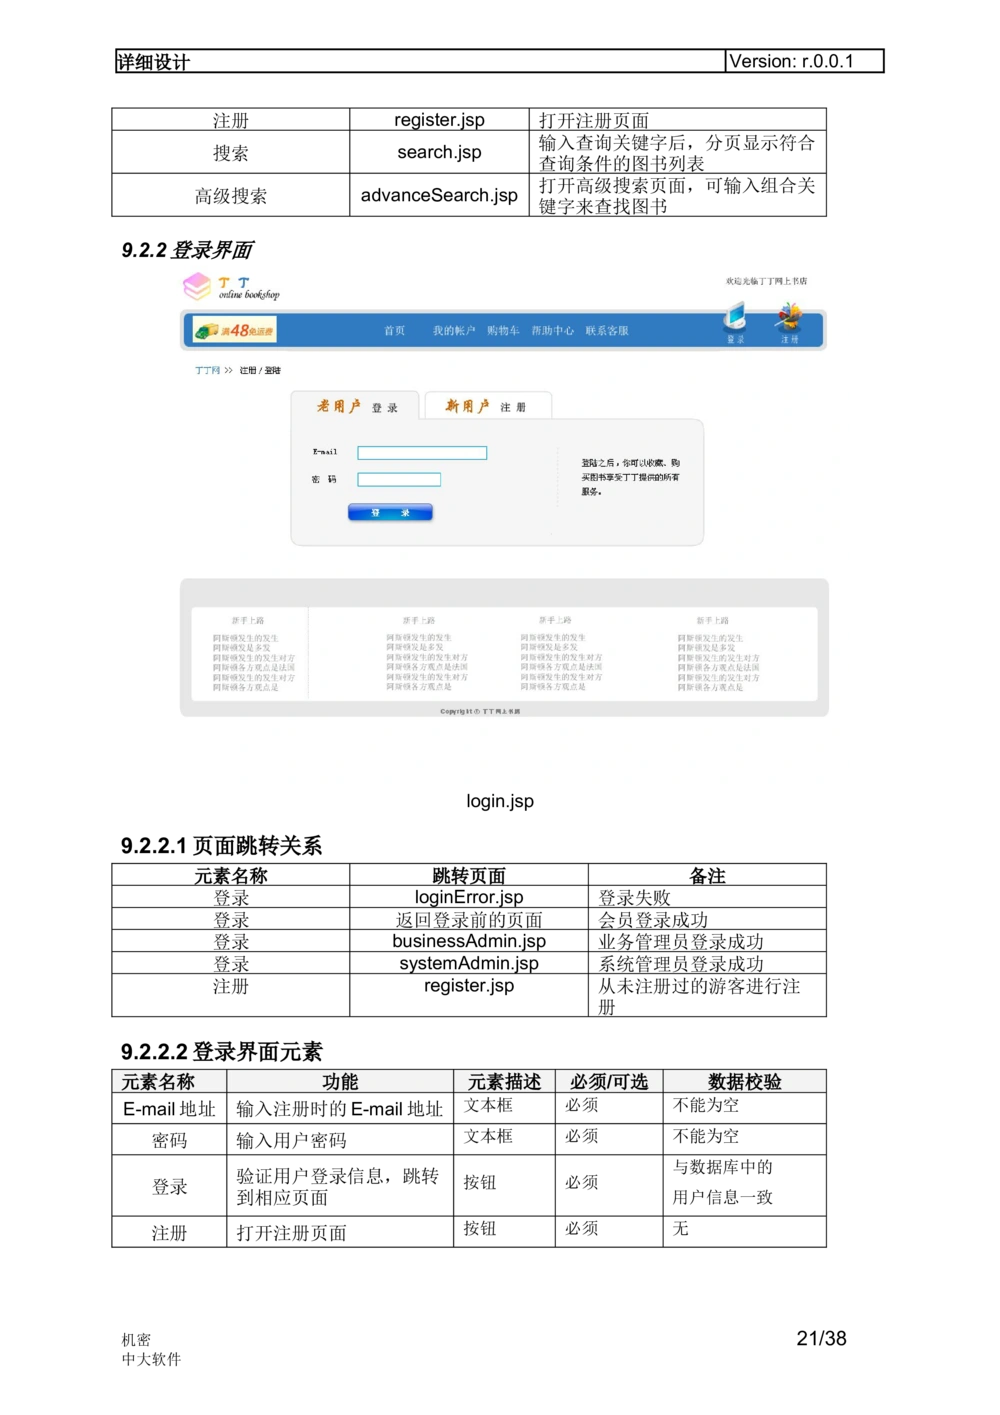Switch to the 老用户 登录 tab

pos(356,407)
